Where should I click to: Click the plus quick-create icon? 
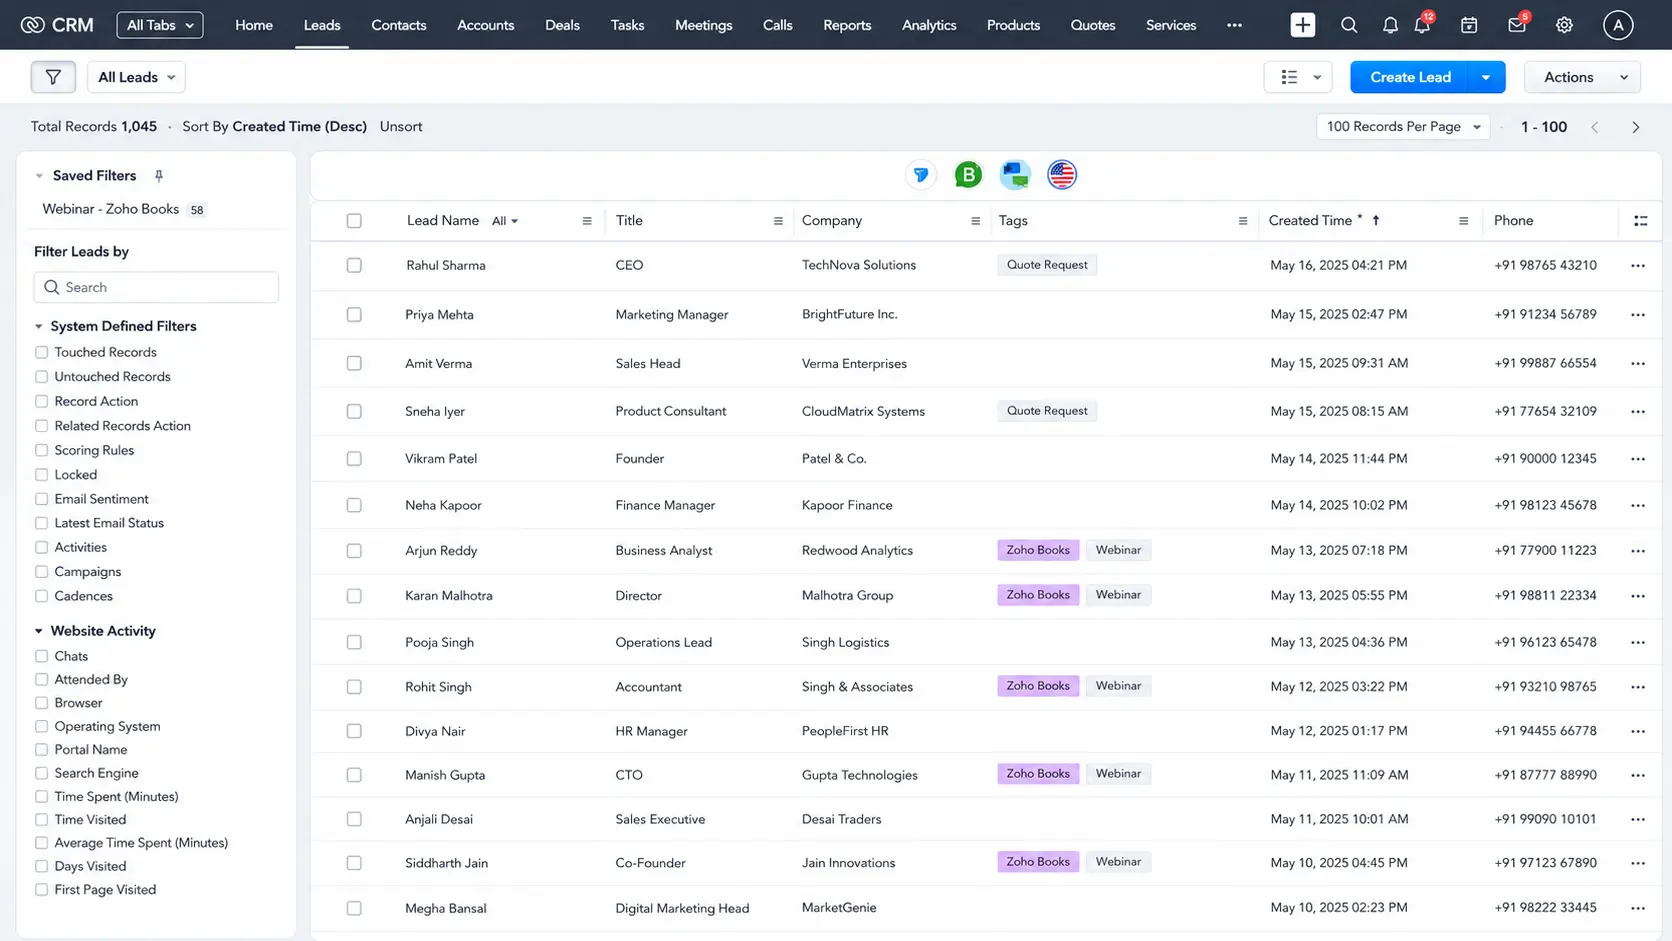click(1302, 25)
